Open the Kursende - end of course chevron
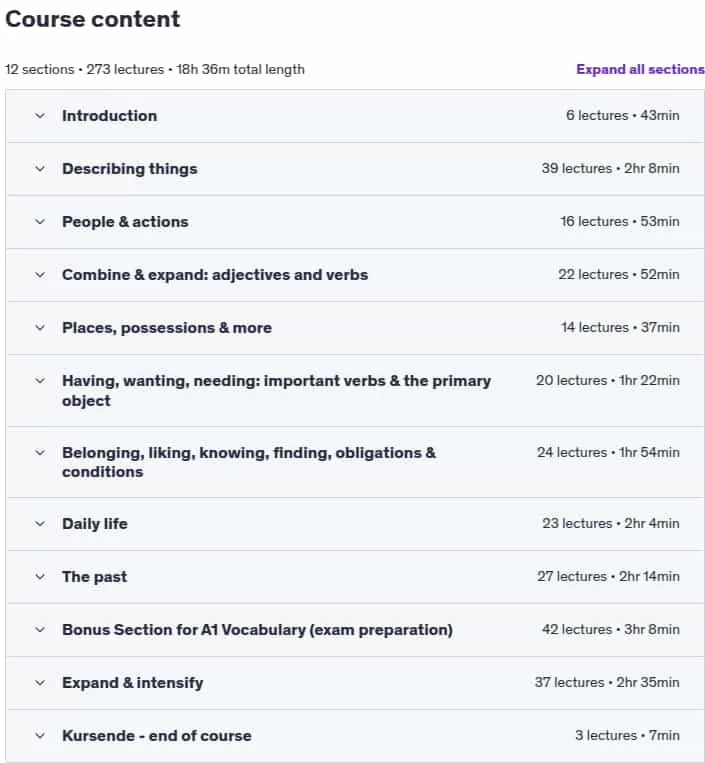Viewport: 705px width, 763px height. pyautogui.click(x=40, y=736)
